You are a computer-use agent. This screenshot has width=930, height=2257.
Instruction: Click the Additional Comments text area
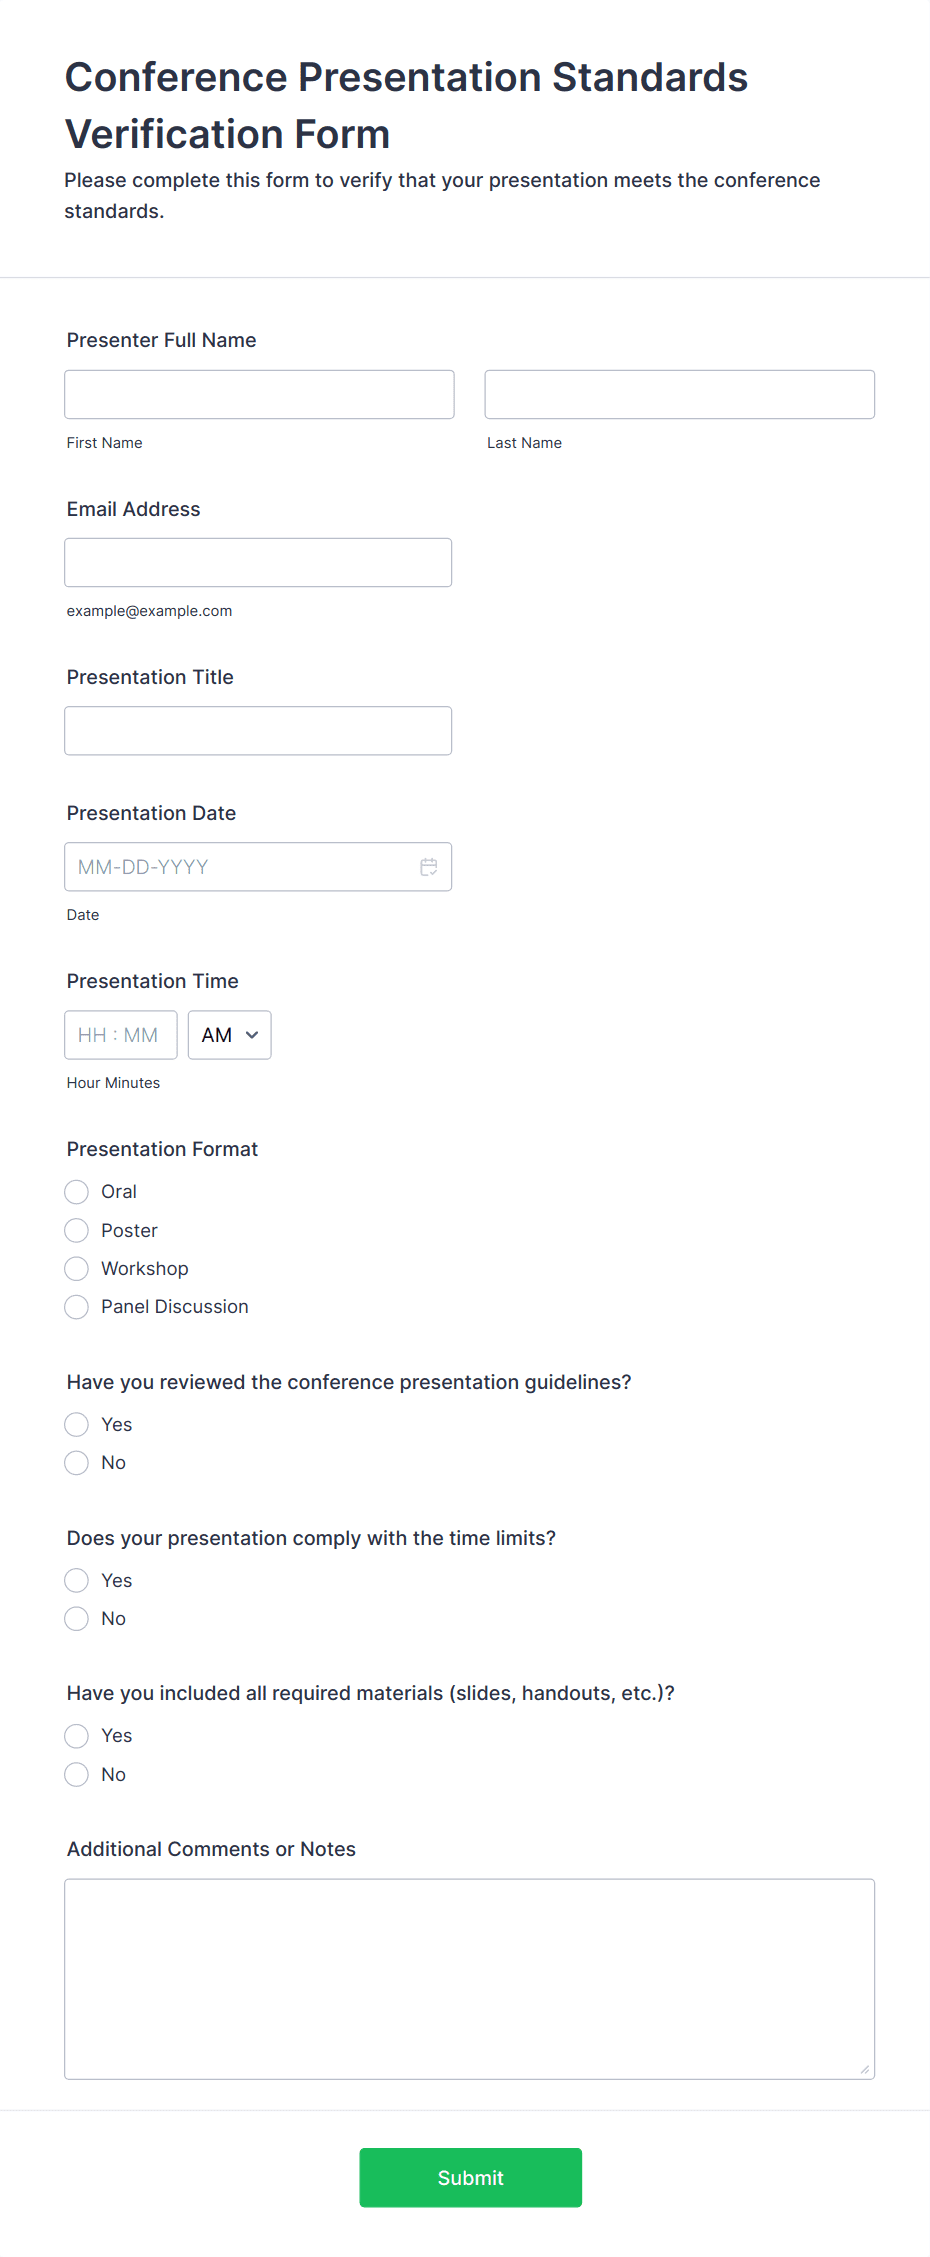[469, 1978]
